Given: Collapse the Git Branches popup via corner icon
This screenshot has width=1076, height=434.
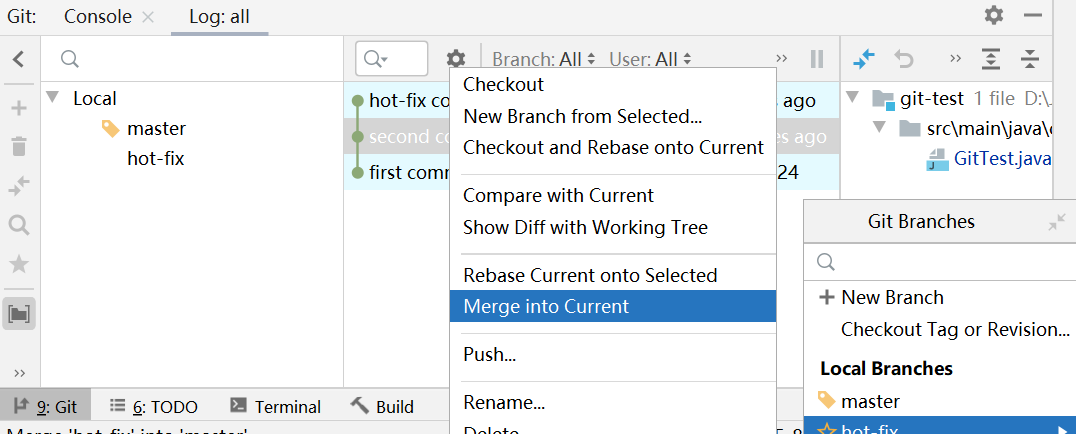Looking at the screenshot, I should (1057, 222).
